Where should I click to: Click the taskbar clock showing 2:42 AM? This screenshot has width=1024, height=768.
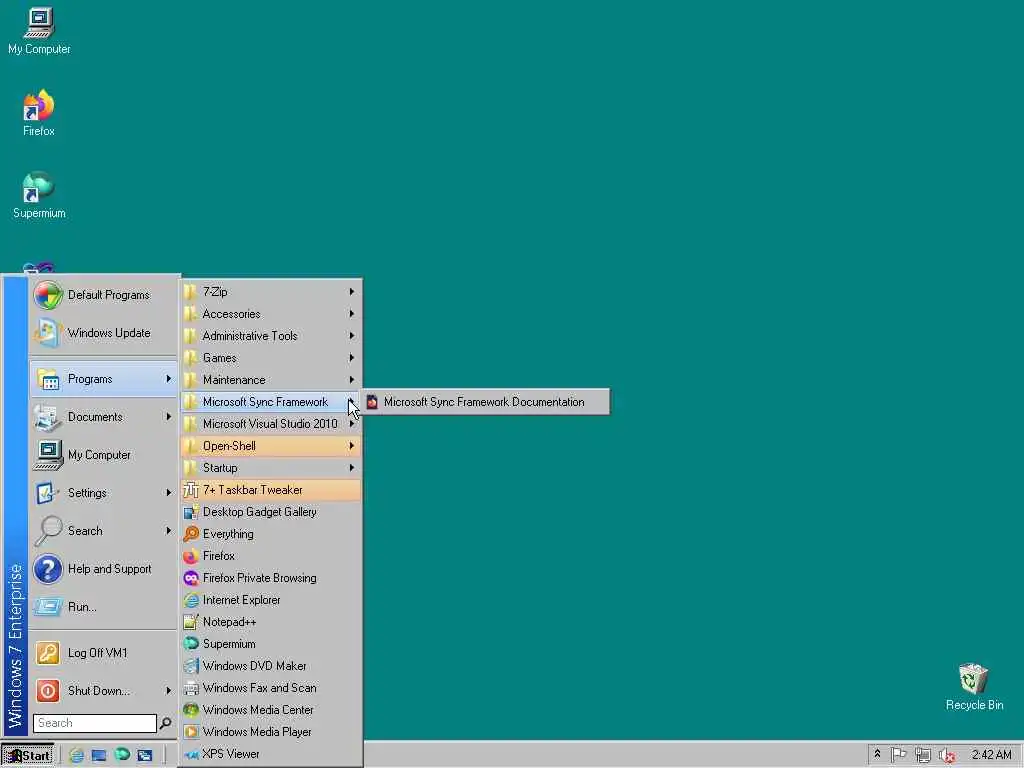991,755
